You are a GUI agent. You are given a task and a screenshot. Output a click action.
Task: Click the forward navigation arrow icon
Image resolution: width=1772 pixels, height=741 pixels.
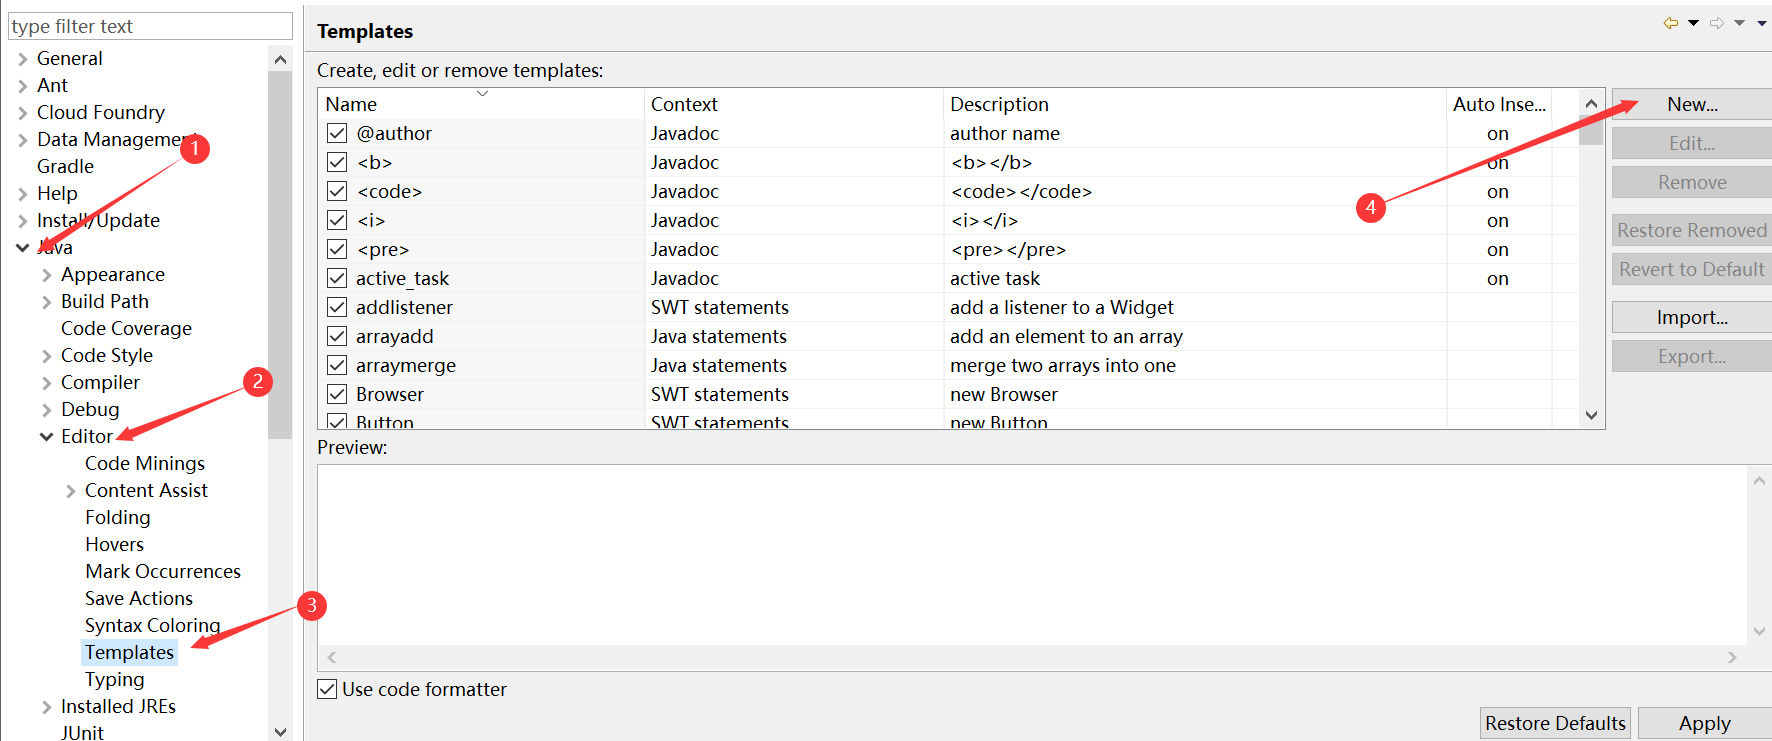tap(1717, 23)
